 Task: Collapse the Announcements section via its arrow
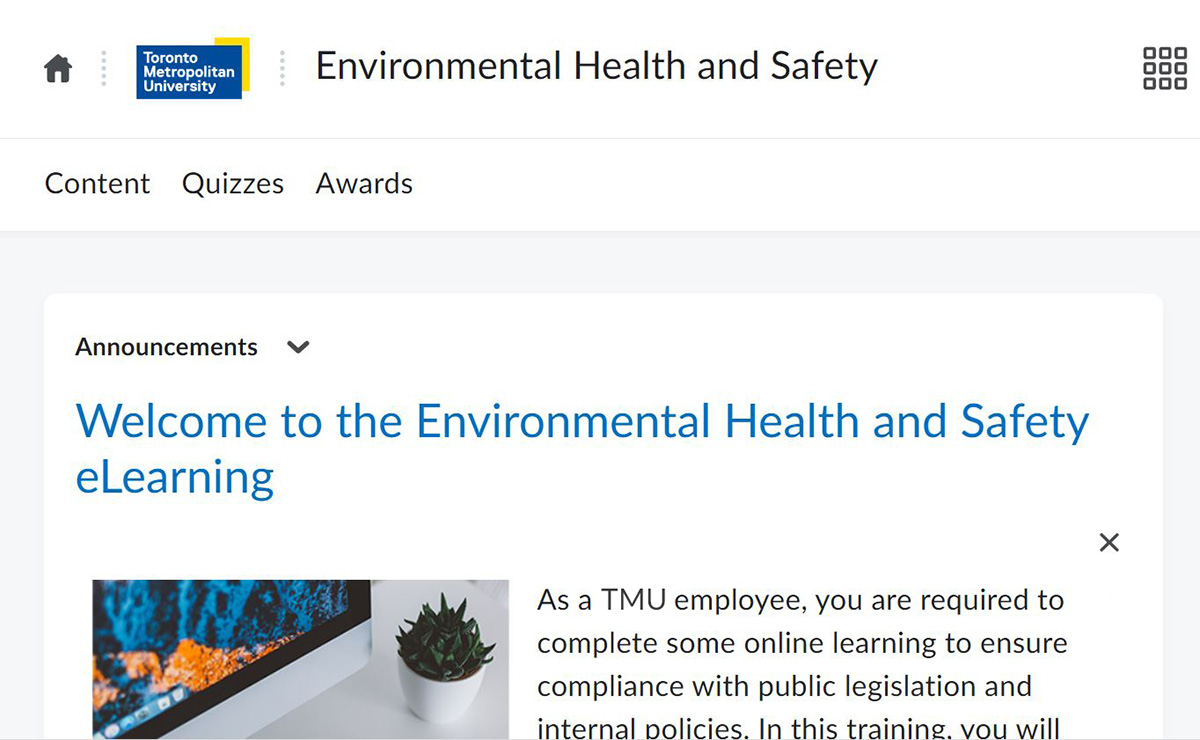click(297, 347)
